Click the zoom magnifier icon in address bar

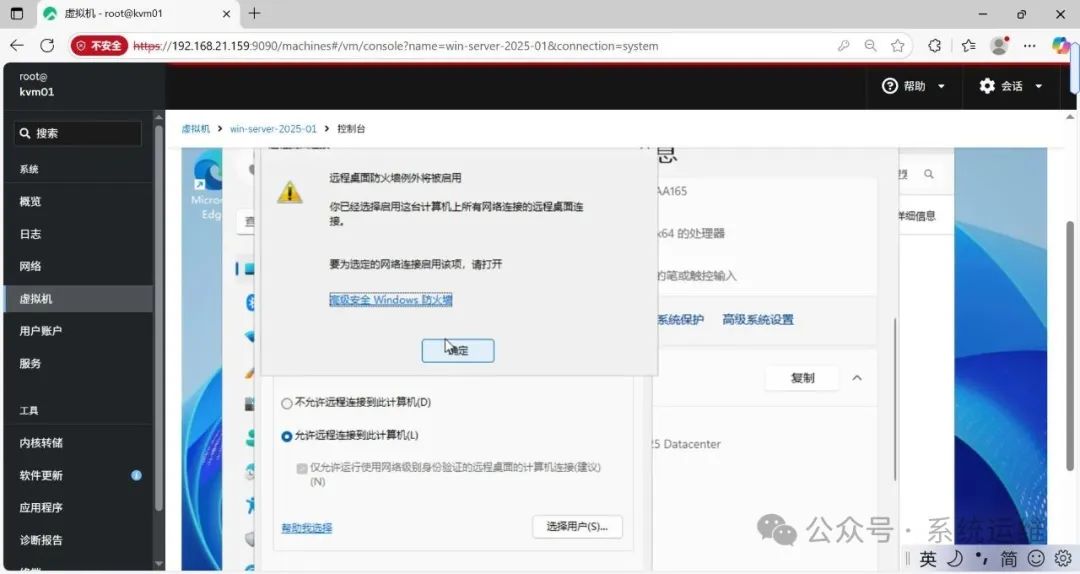pos(871,45)
